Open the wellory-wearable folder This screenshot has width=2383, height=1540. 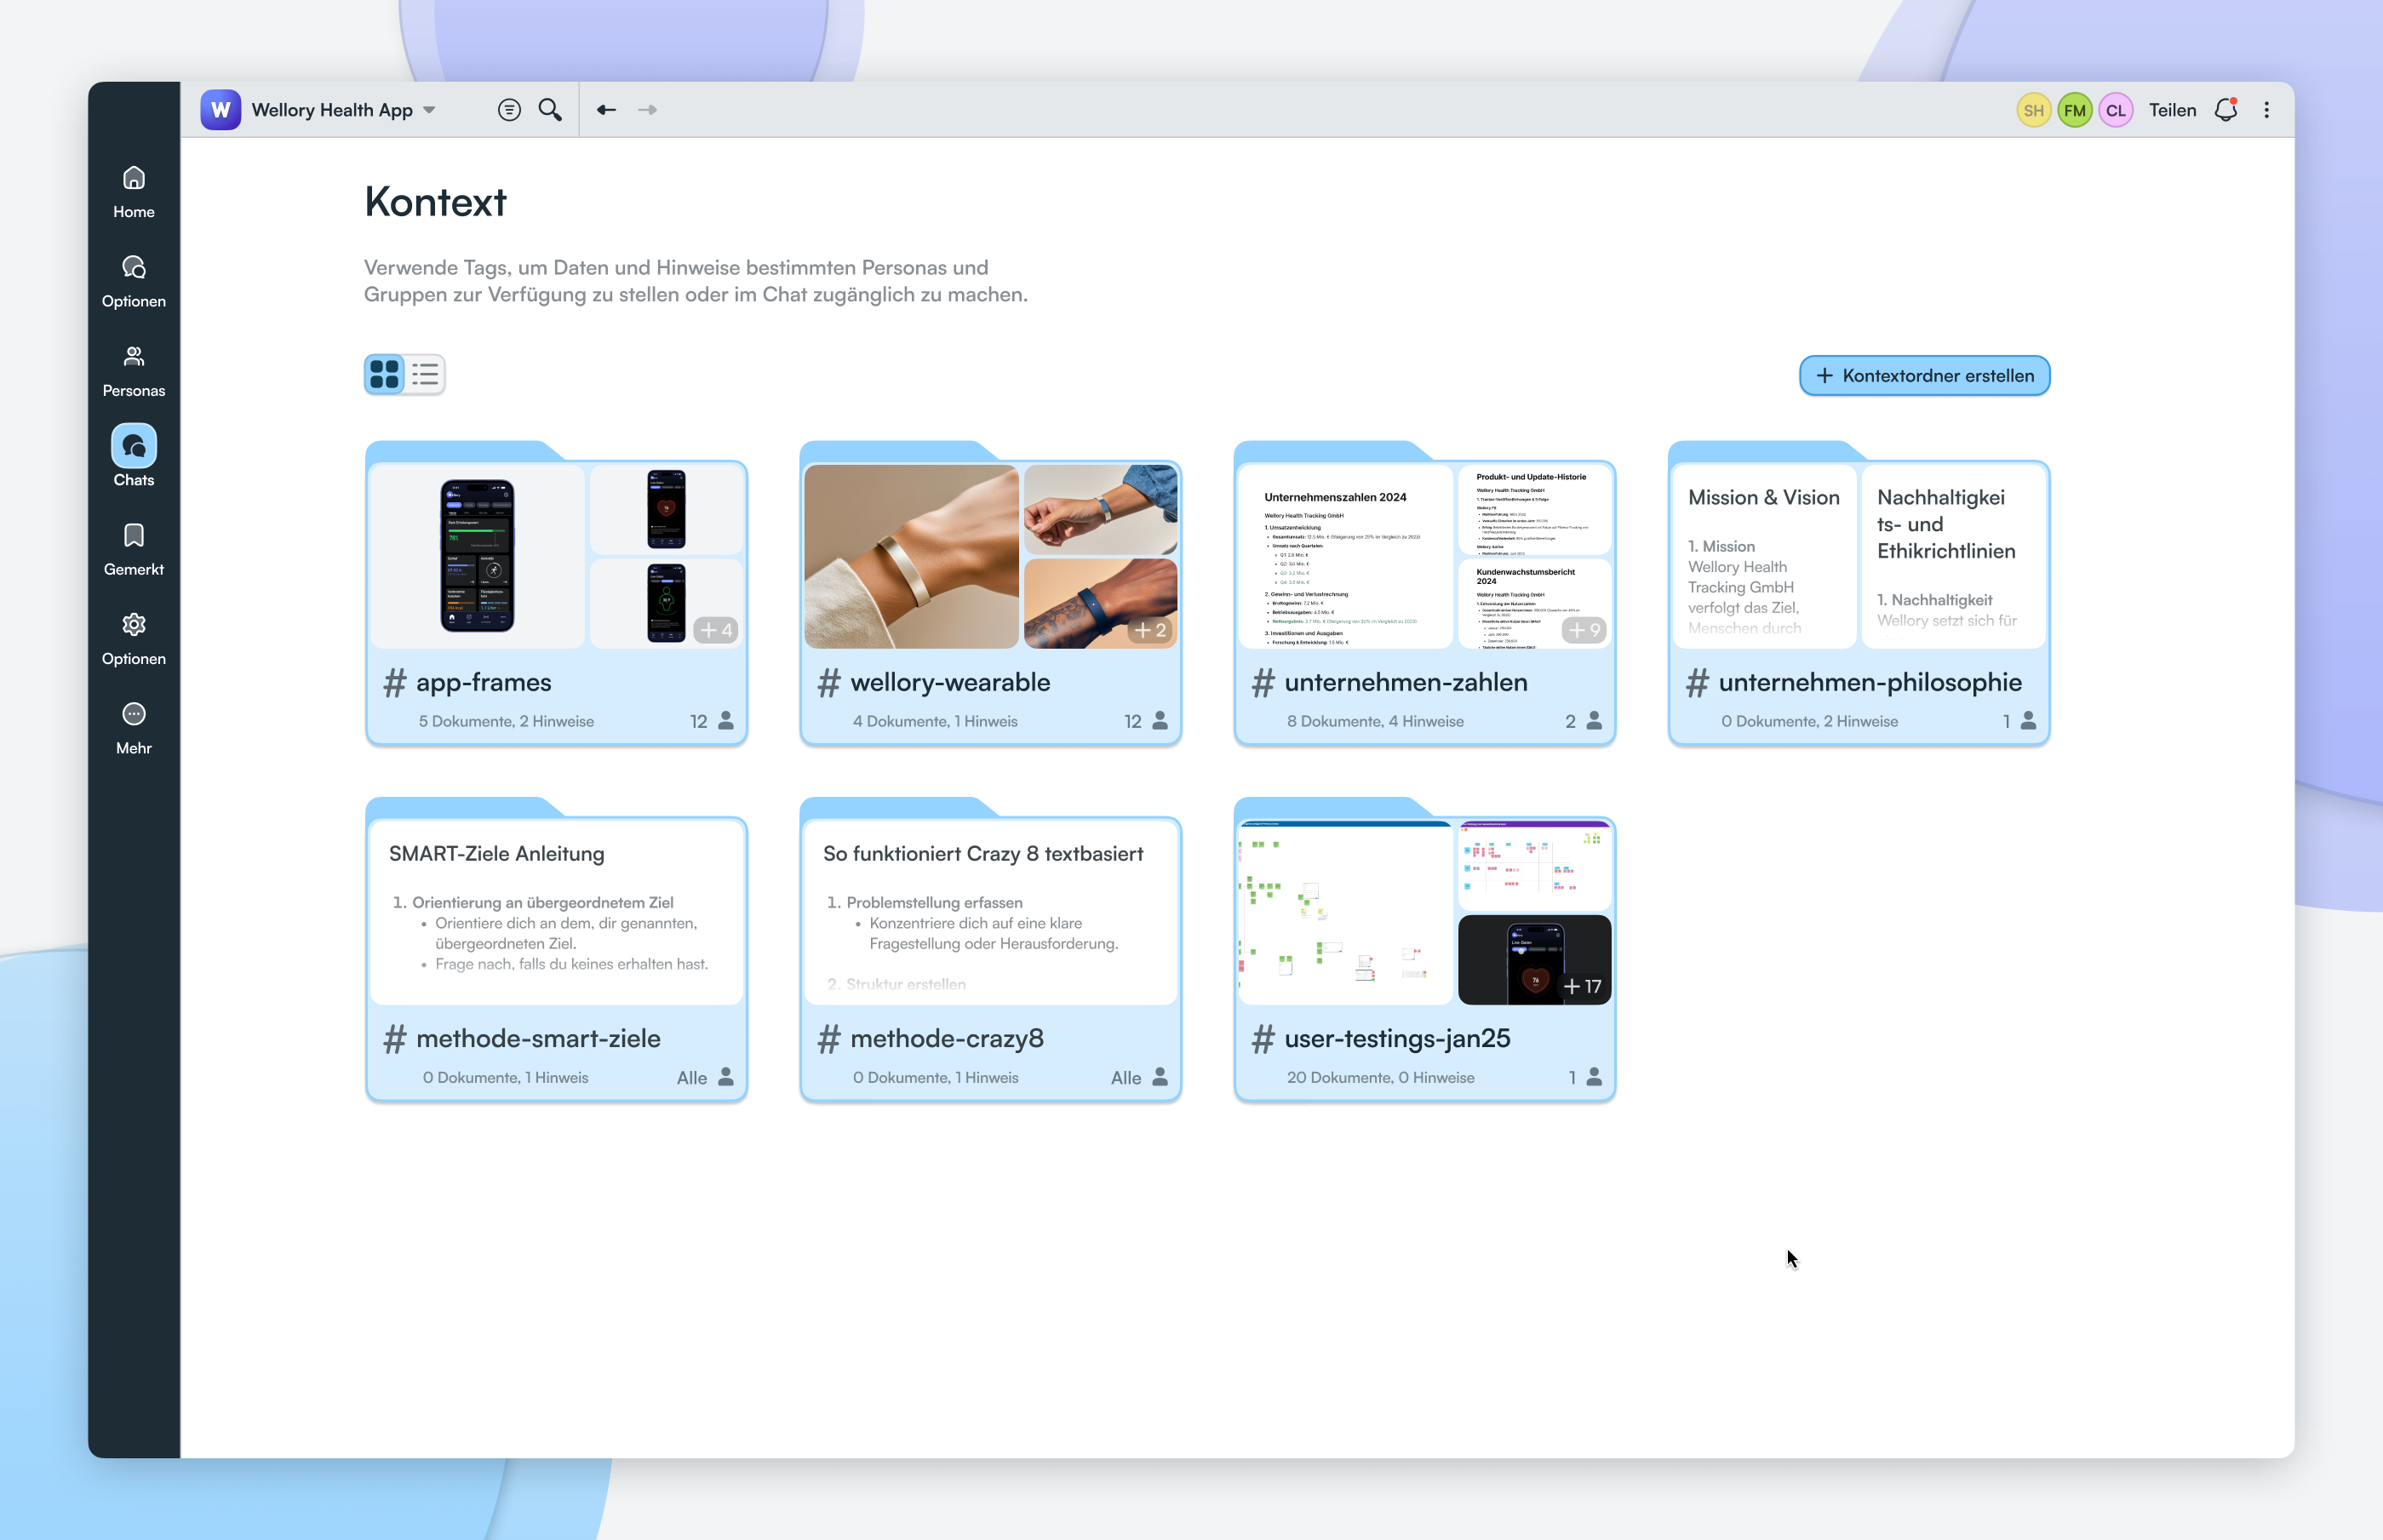pos(990,595)
